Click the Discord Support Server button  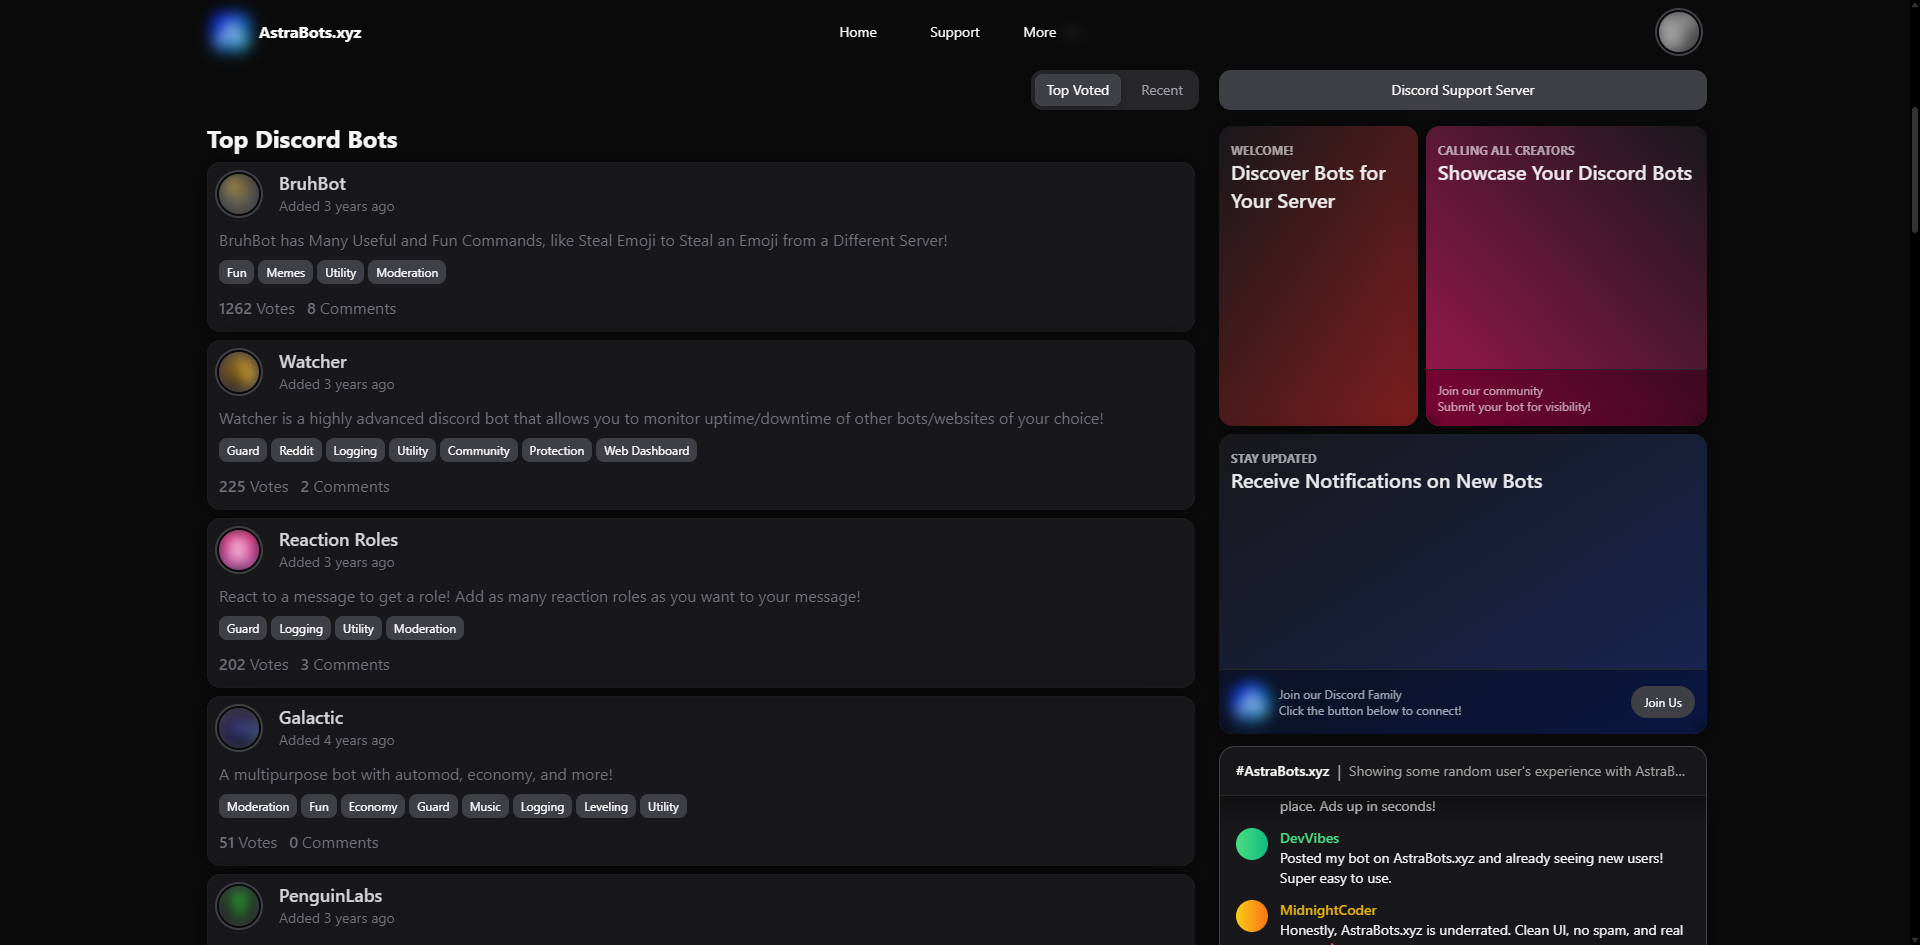click(1462, 90)
